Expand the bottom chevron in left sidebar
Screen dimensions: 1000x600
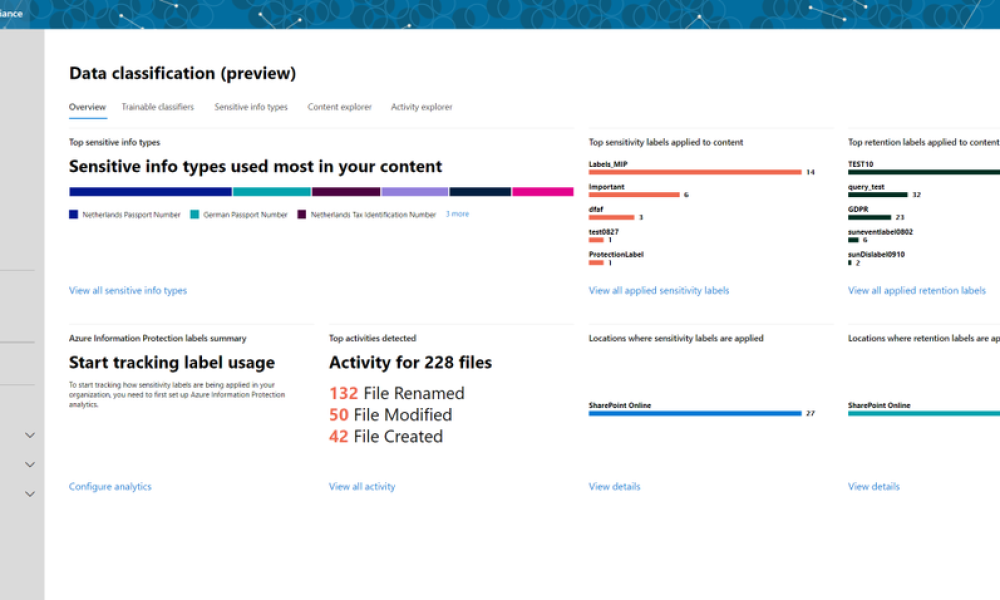pos(30,493)
